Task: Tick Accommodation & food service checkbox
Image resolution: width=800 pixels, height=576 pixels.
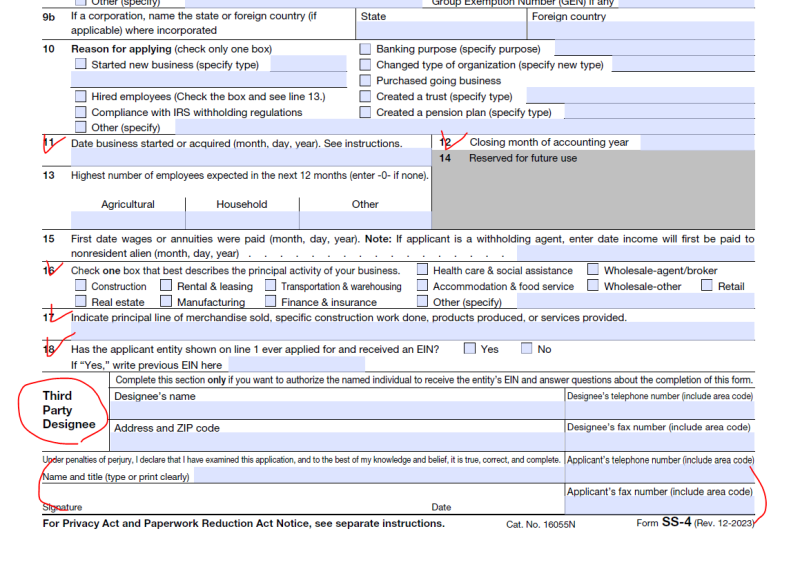Action: [422, 285]
